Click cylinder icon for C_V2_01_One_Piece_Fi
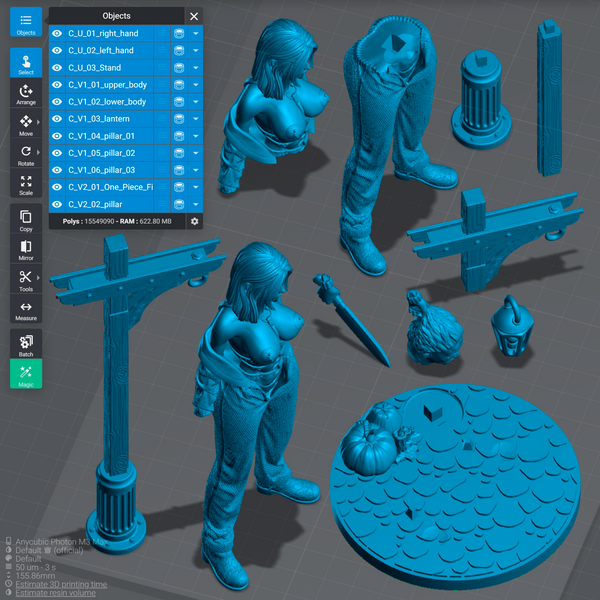This screenshot has height=600, width=600. click(x=179, y=187)
